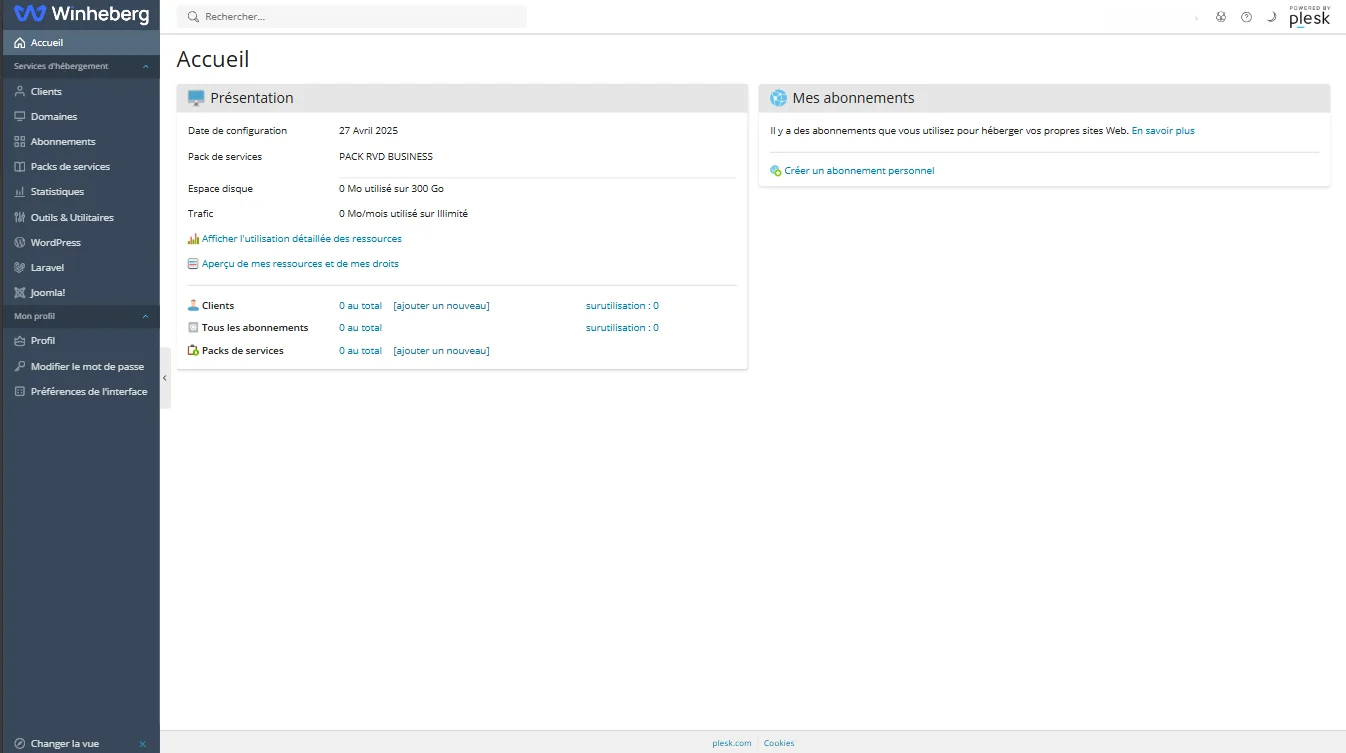Click surutilisation : 0 in Tous les abonnements row
1346x753 pixels.
tap(622, 328)
